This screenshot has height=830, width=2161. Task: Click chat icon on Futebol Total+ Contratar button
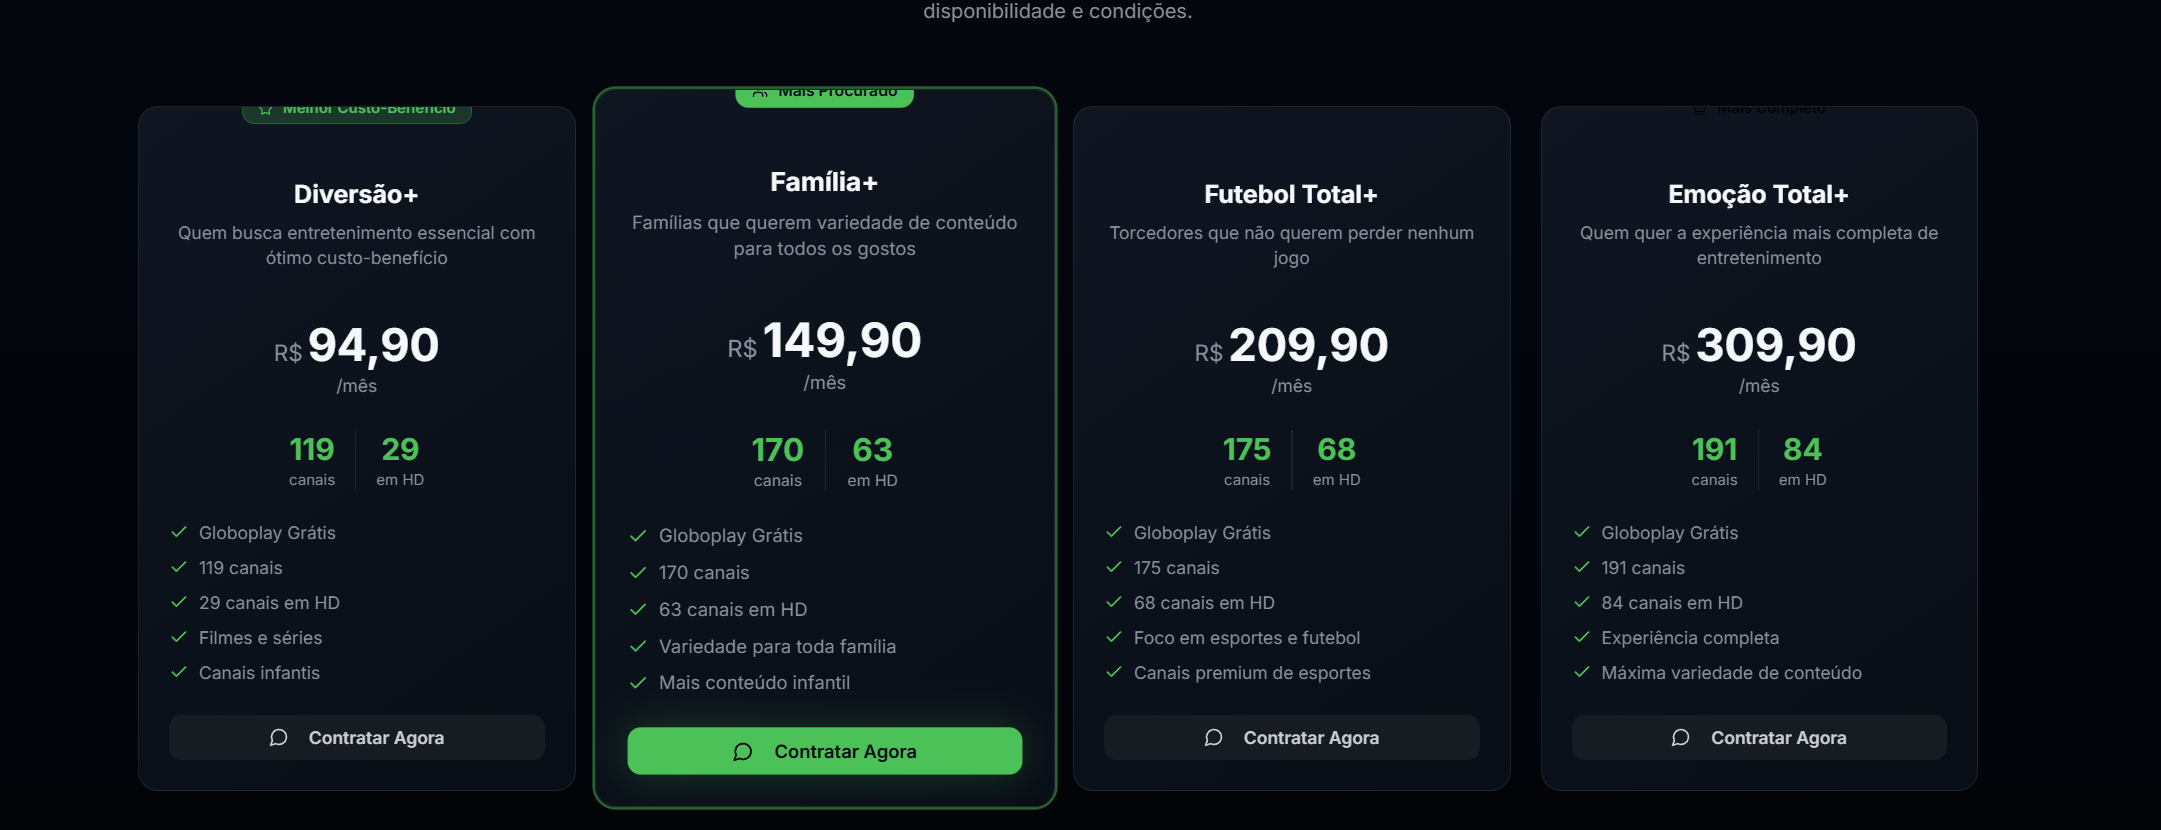pyautogui.click(x=1213, y=738)
